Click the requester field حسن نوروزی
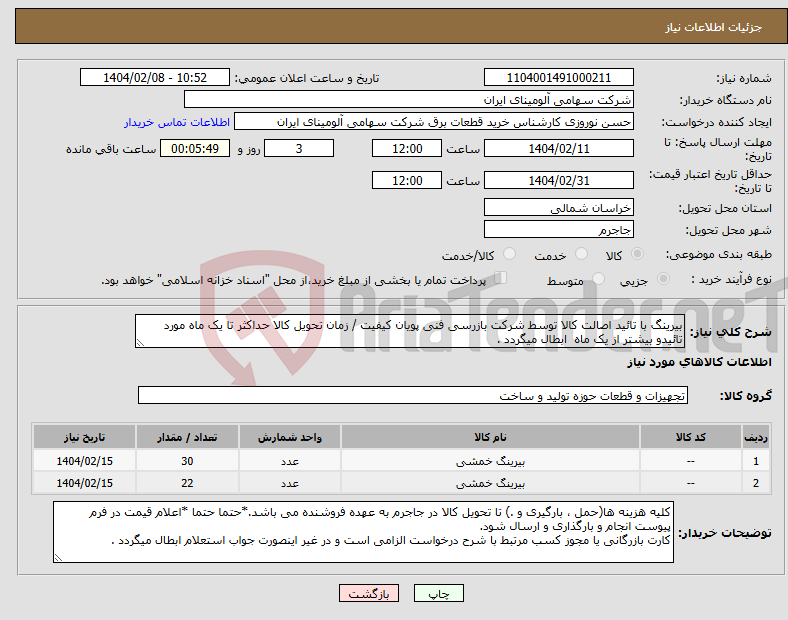The image size is (788, 620). click(434, 122)
